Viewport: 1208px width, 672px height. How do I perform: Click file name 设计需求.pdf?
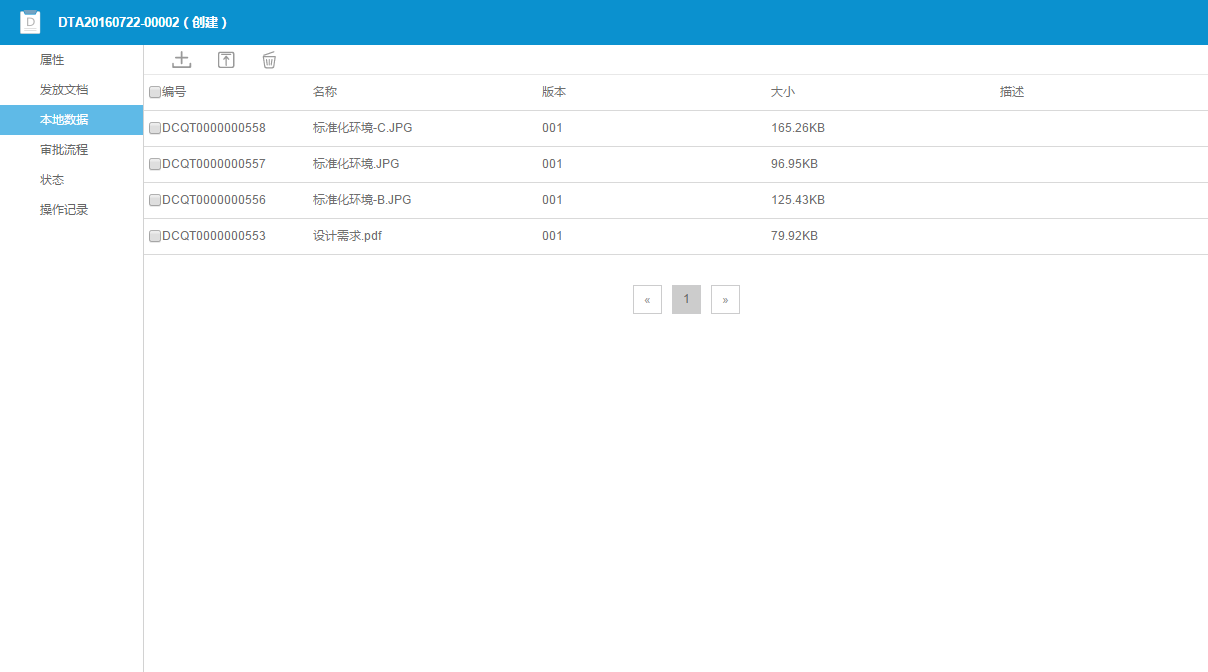(x=347, y=236)
